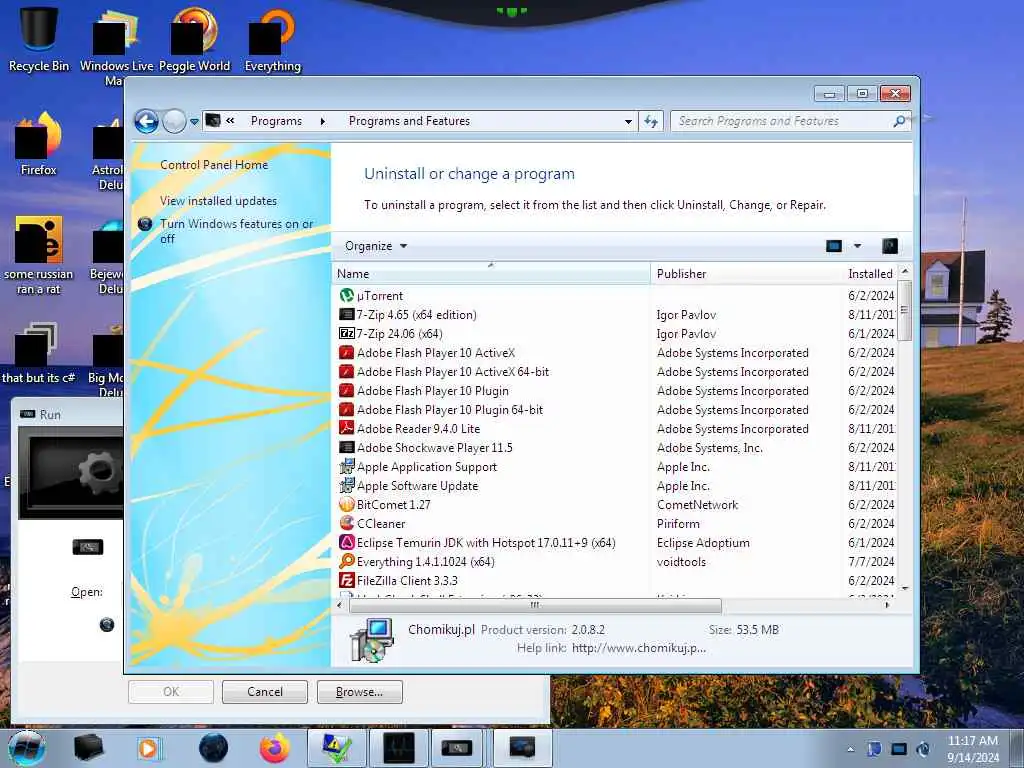This screenshot has width=1024, height=768.
Task: Open the Everything desktop shortcut
Action: [273, 37]
